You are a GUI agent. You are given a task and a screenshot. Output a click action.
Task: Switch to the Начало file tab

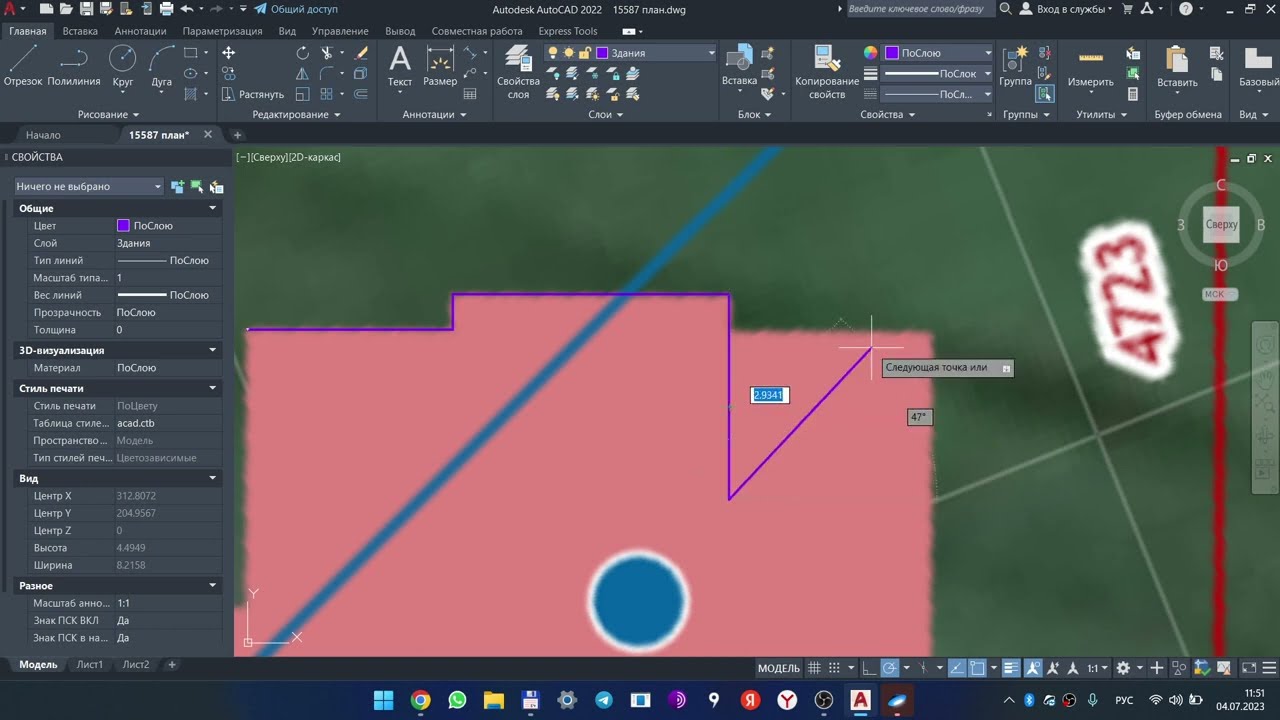pos(43,135)
